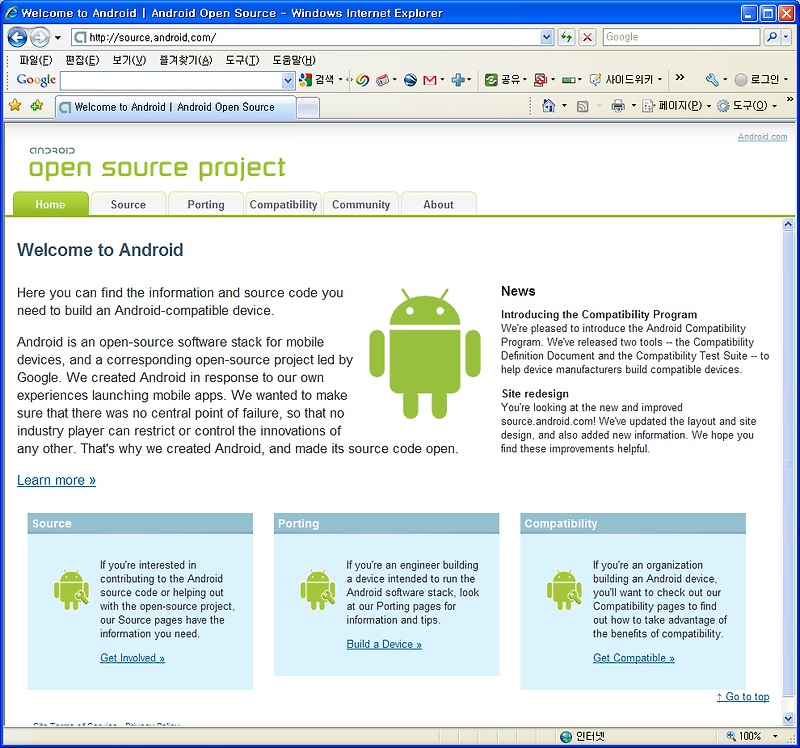View RSS feeds using the feed icon
This screenshot has width=800, height=748.
click(581, 105)
